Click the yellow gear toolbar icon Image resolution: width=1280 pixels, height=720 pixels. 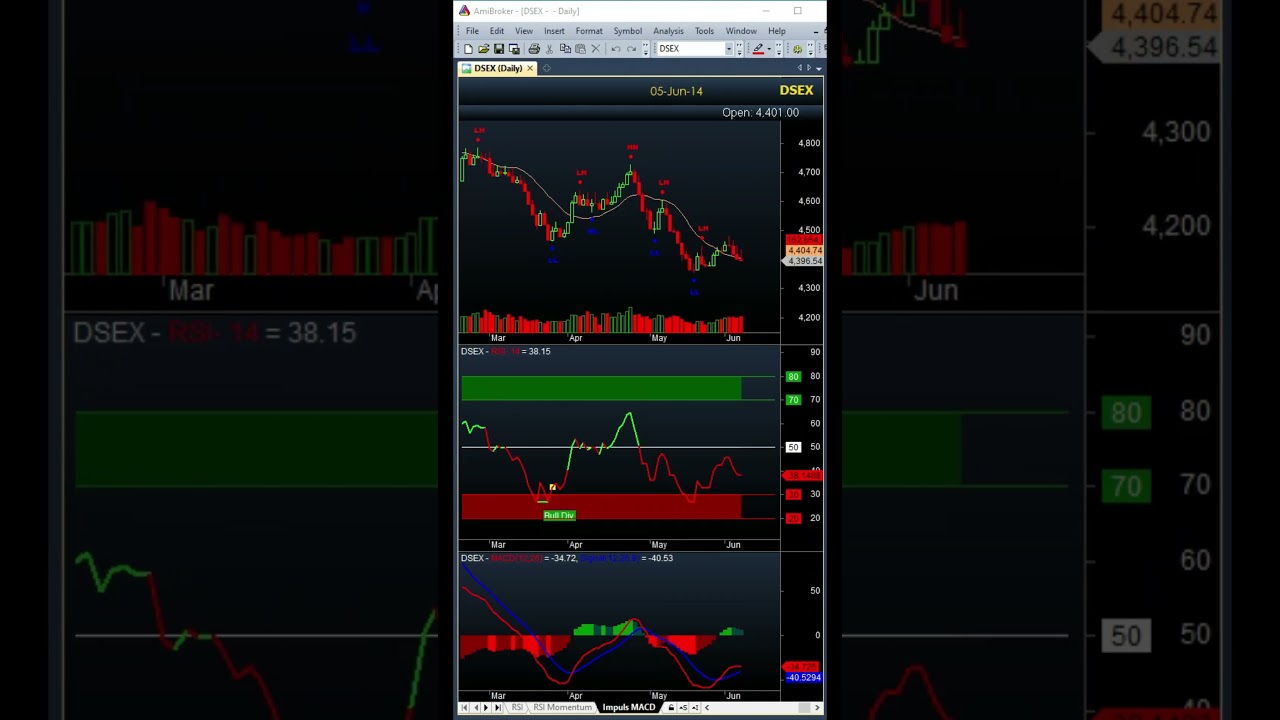(798, 49)
